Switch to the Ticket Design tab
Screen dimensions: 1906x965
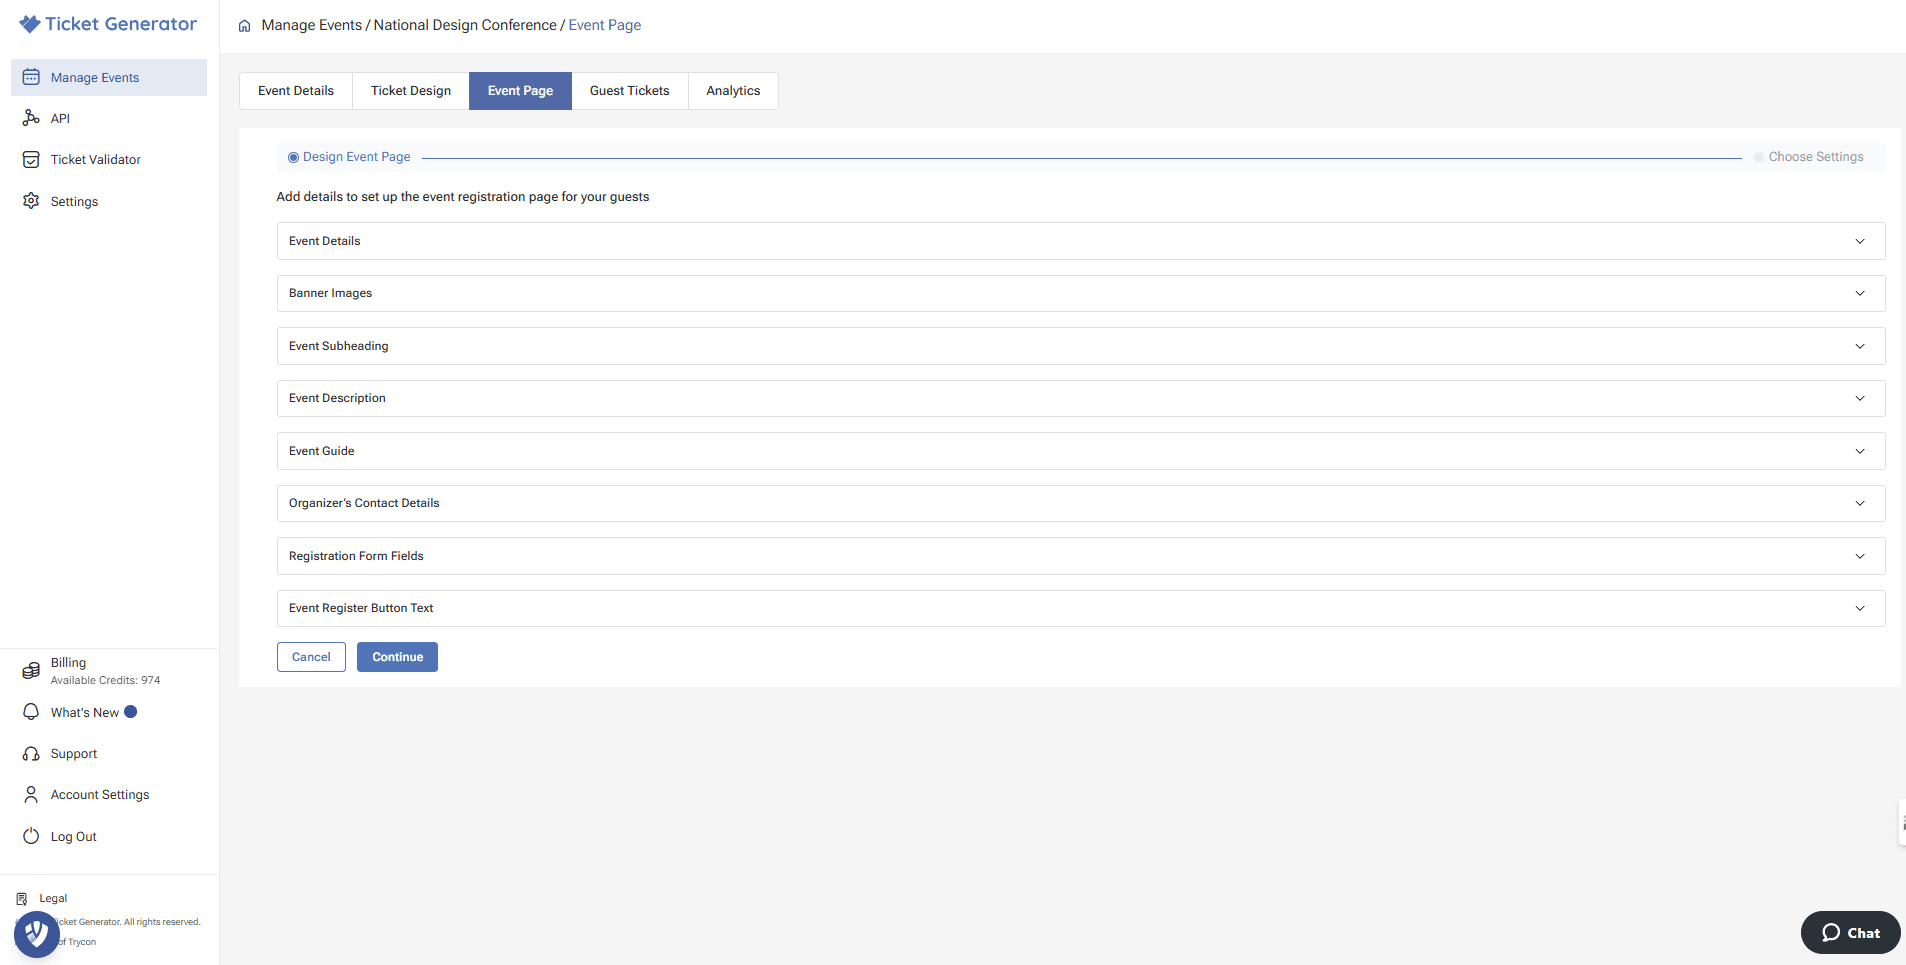tap(411, 91)
